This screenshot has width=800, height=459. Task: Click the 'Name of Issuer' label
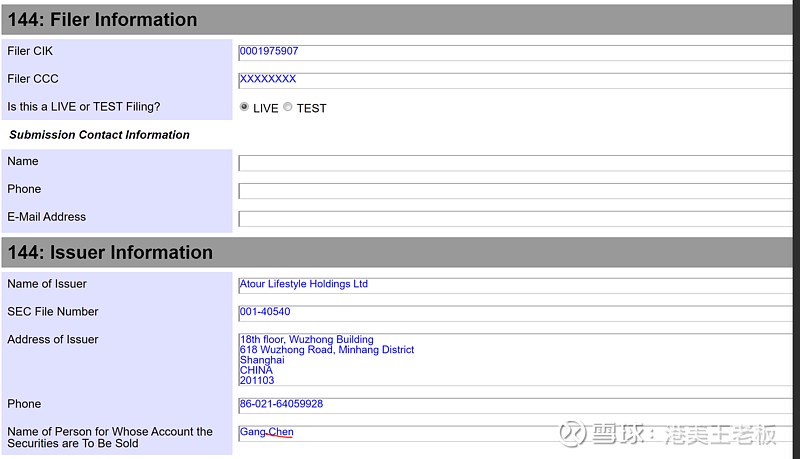pyautogui.click(x=47, y=284)
